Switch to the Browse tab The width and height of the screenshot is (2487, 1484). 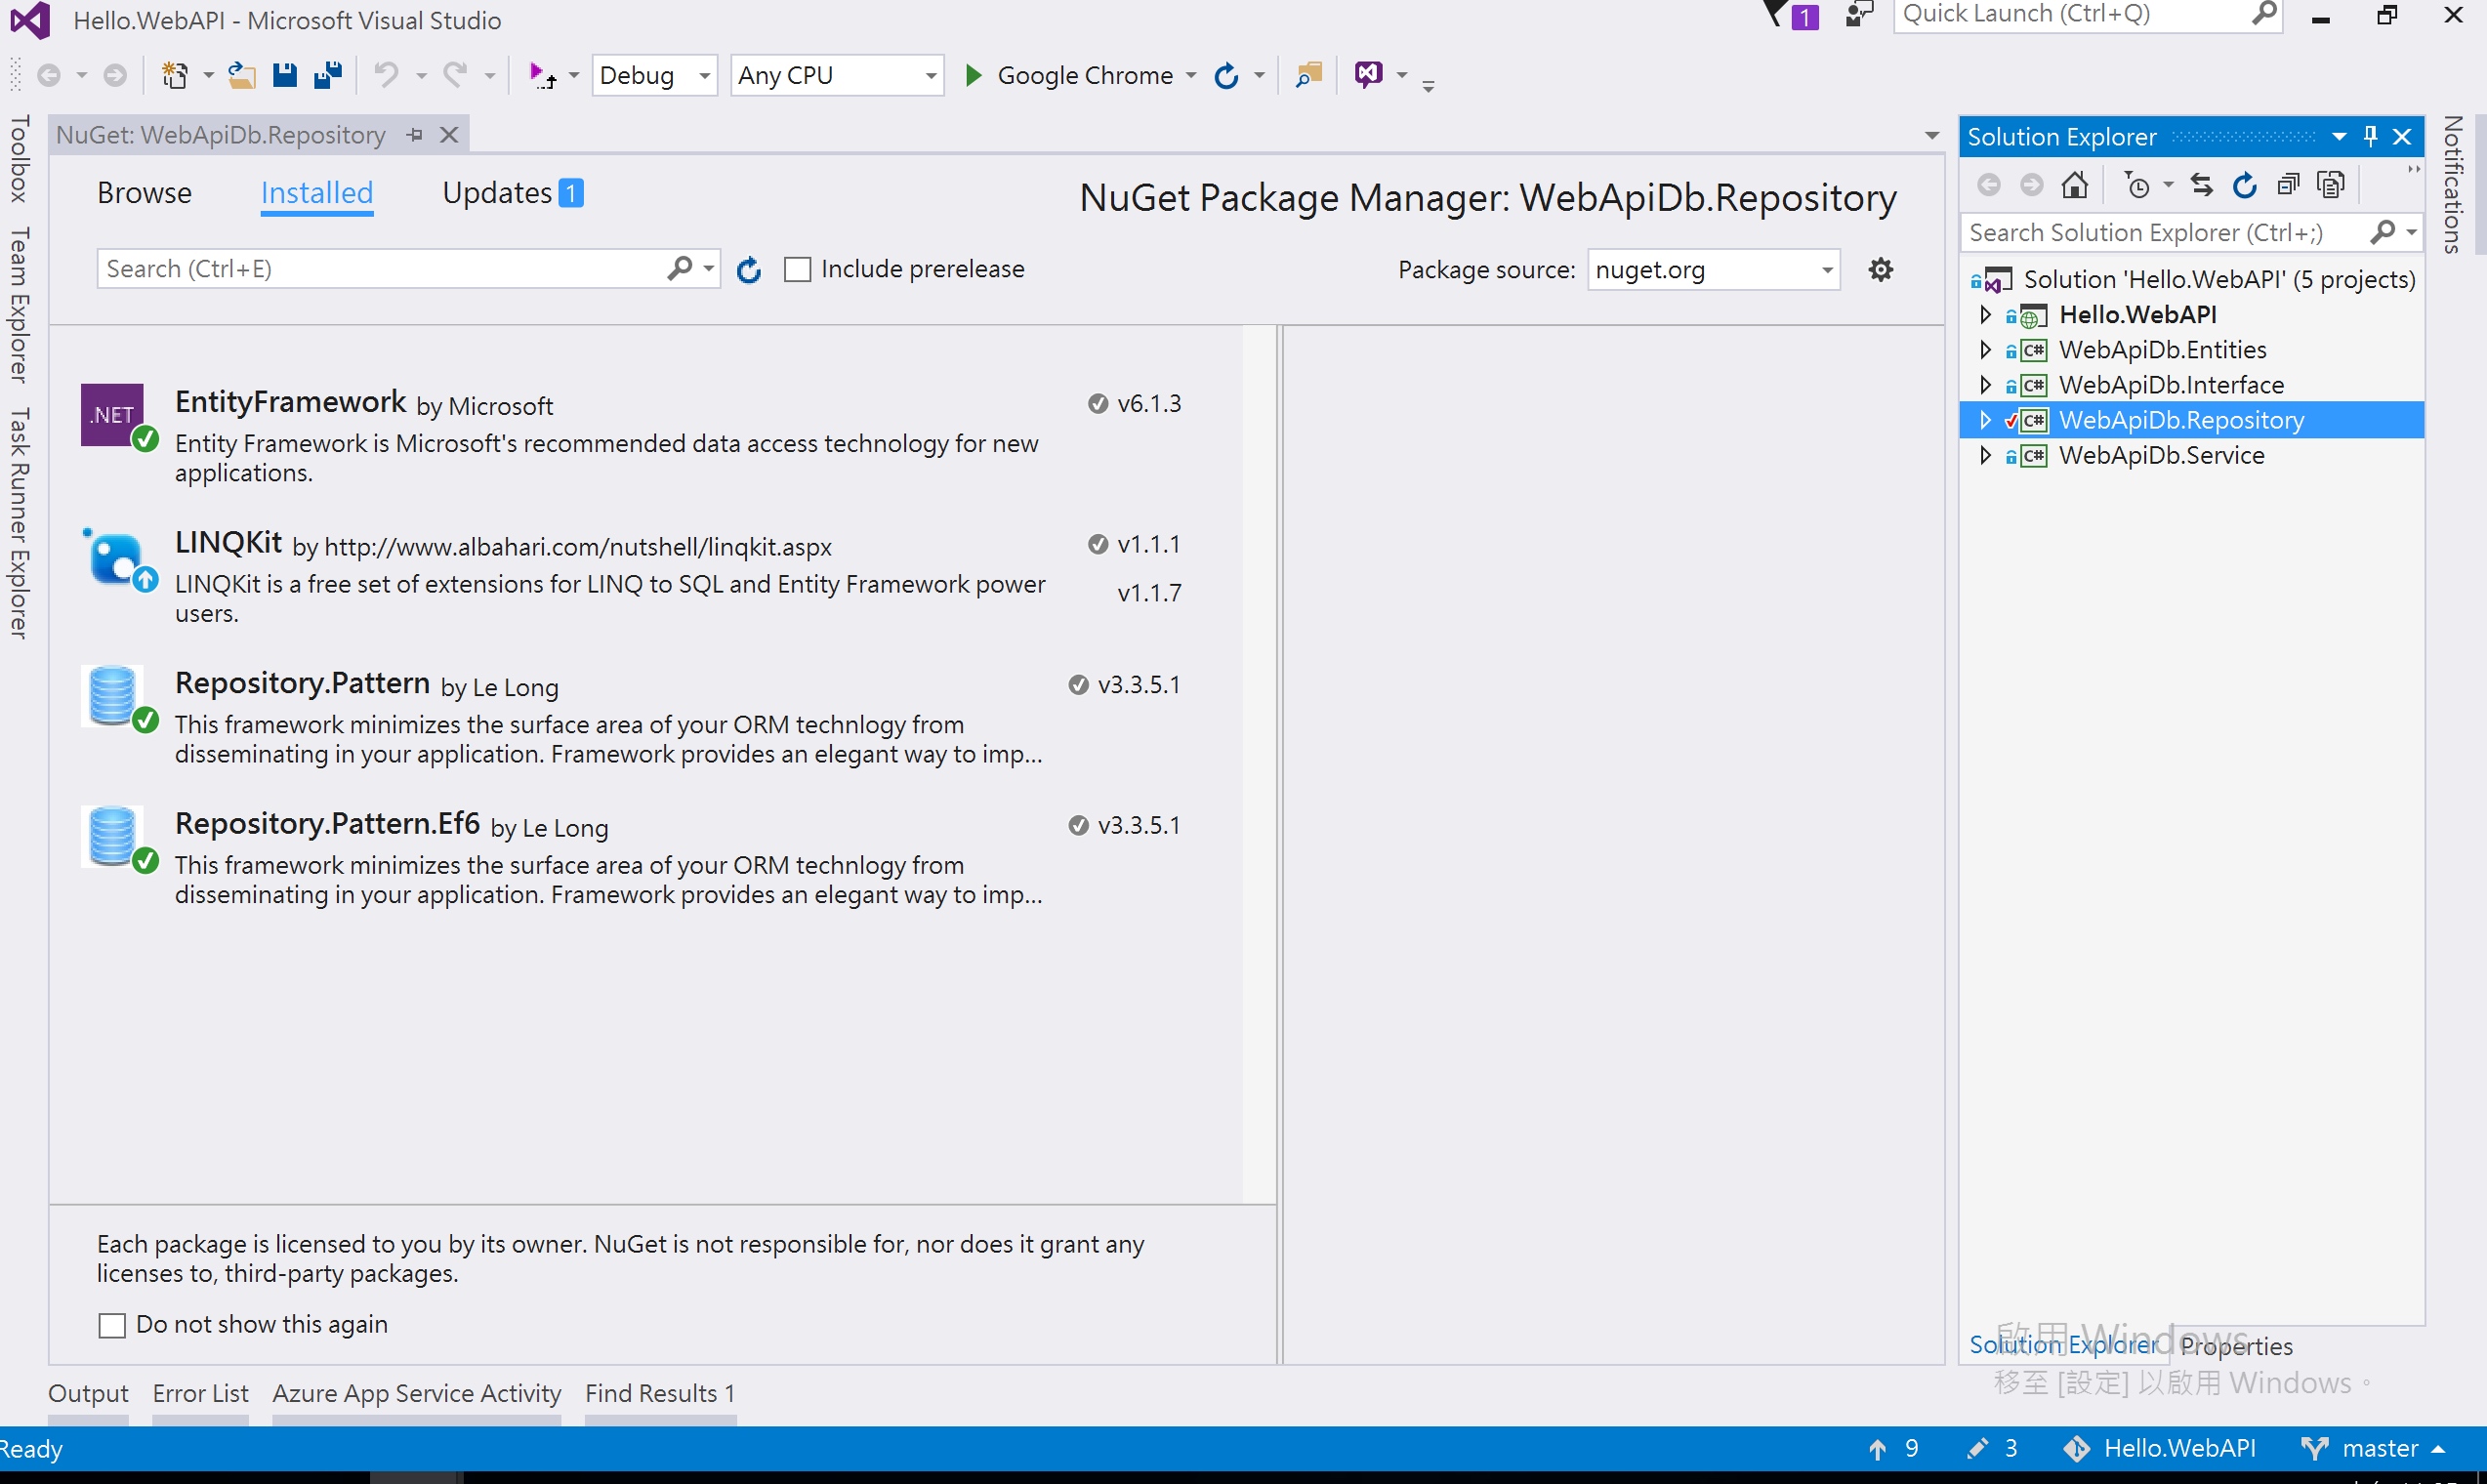pyautogui.click(x=144, y=193)
